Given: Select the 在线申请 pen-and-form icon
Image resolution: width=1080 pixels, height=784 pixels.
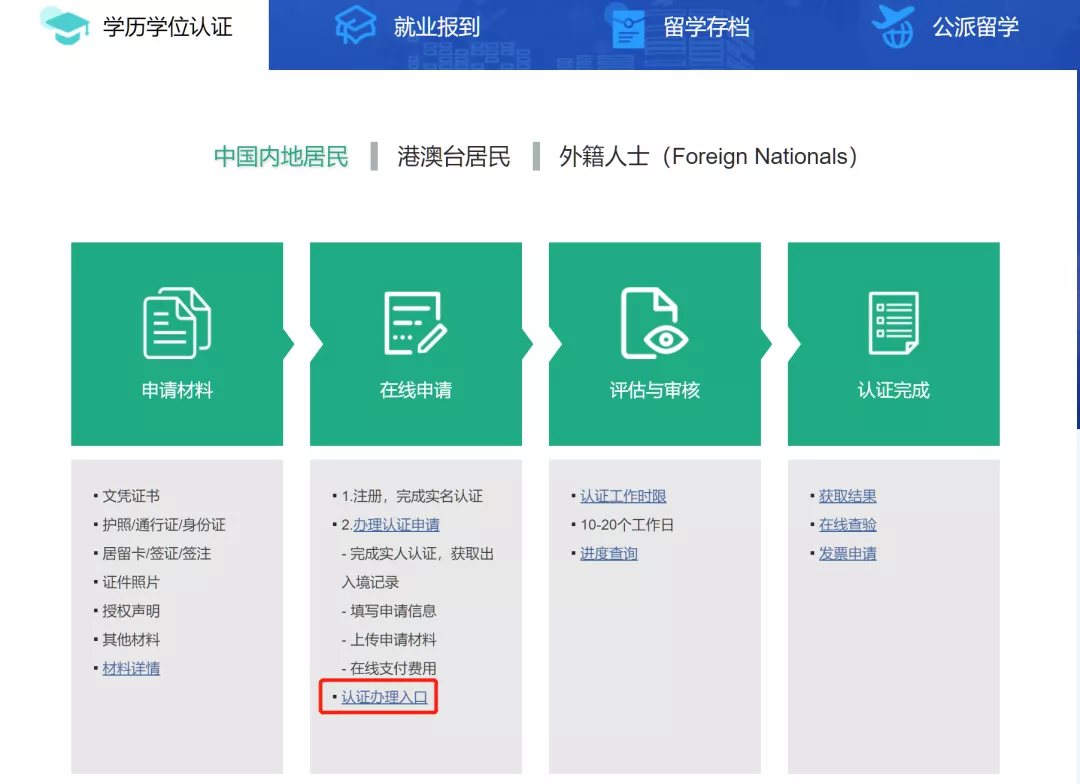Looking at the screenshot, I should point(415,320).
